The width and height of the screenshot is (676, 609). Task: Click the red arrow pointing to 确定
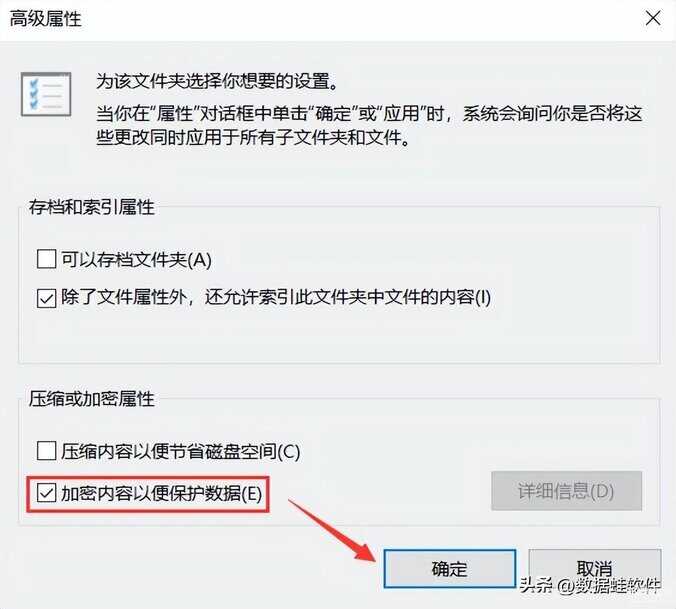(x=332, y=531)
